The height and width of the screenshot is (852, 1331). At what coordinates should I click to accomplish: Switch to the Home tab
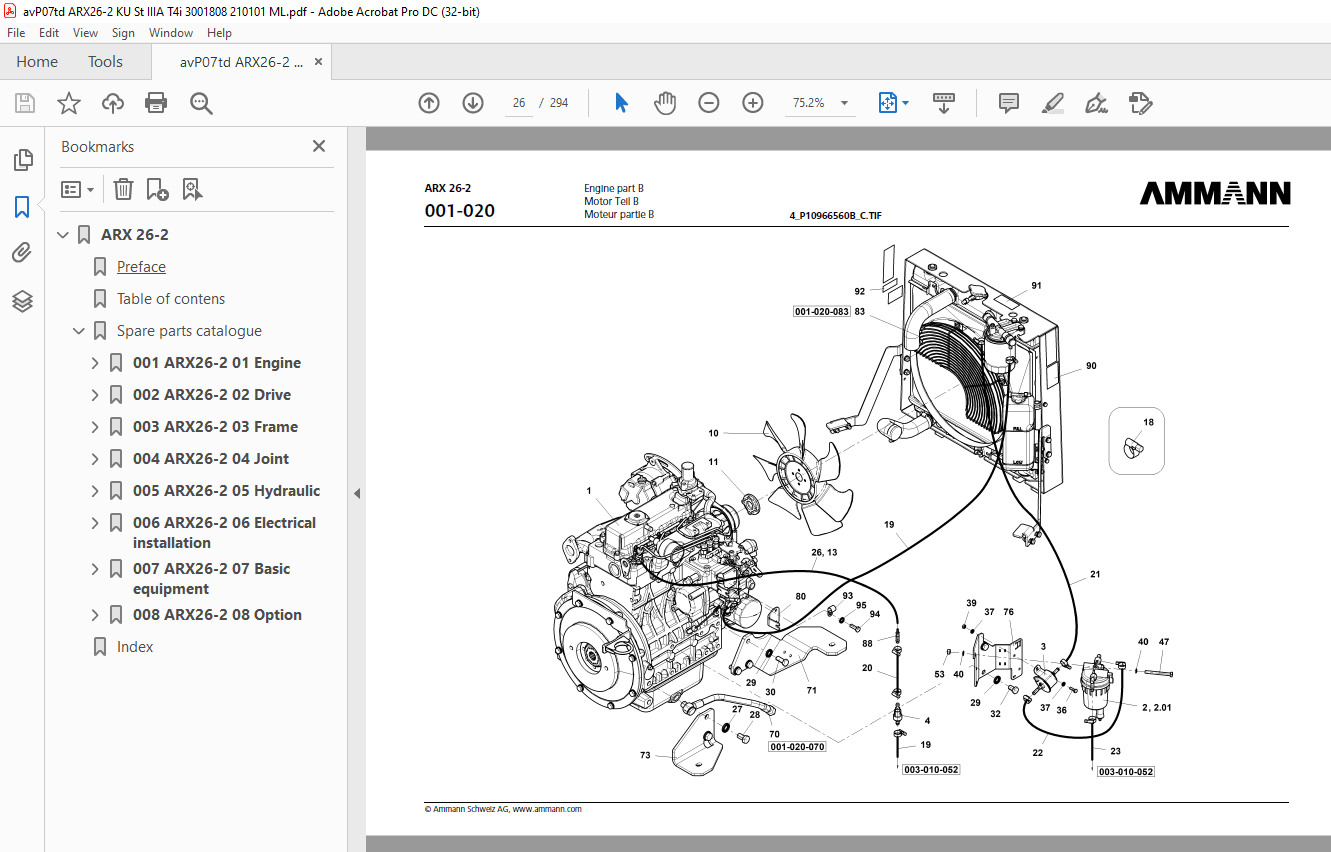[37, 62]
